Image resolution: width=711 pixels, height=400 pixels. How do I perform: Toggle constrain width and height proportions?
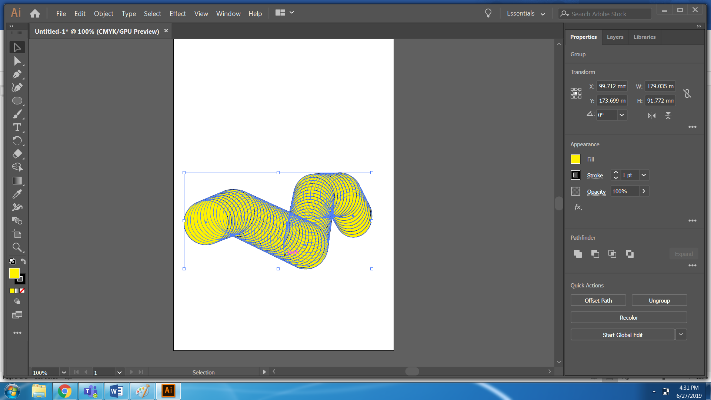pyautogui.click(x=687, y=93)
